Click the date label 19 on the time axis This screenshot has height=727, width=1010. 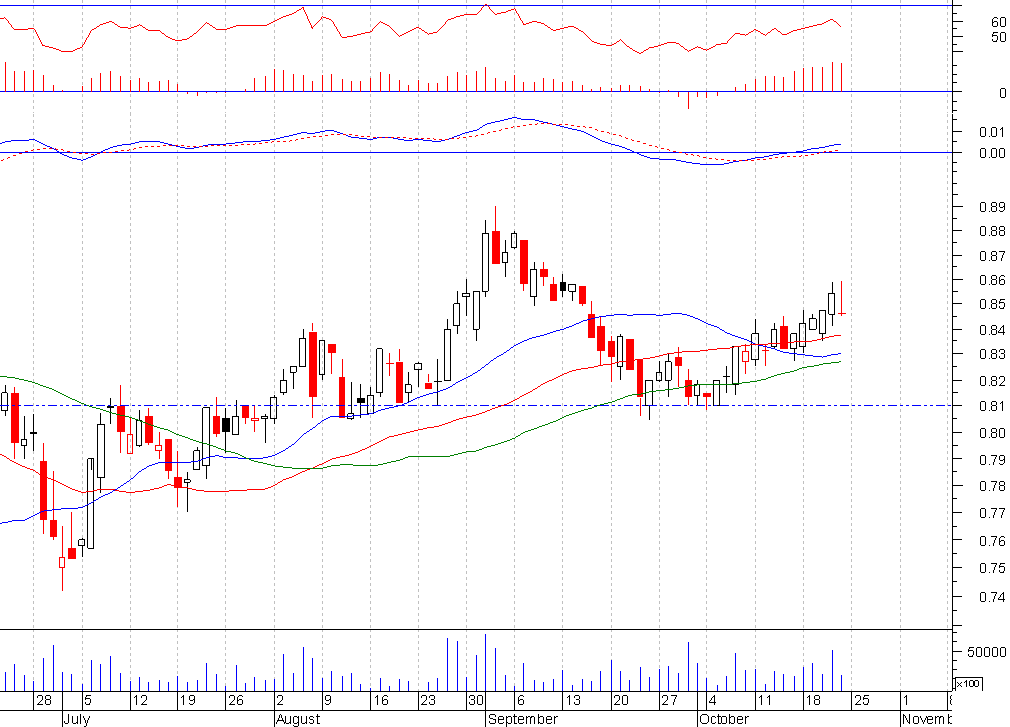pos(187,701)
